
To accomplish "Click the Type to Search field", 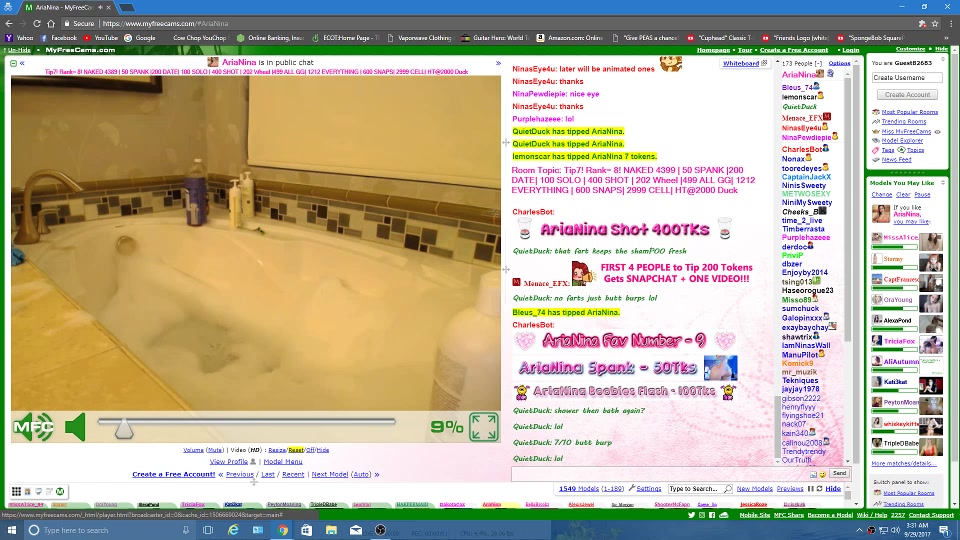I will pyautogui.click(x=693, y=489).
